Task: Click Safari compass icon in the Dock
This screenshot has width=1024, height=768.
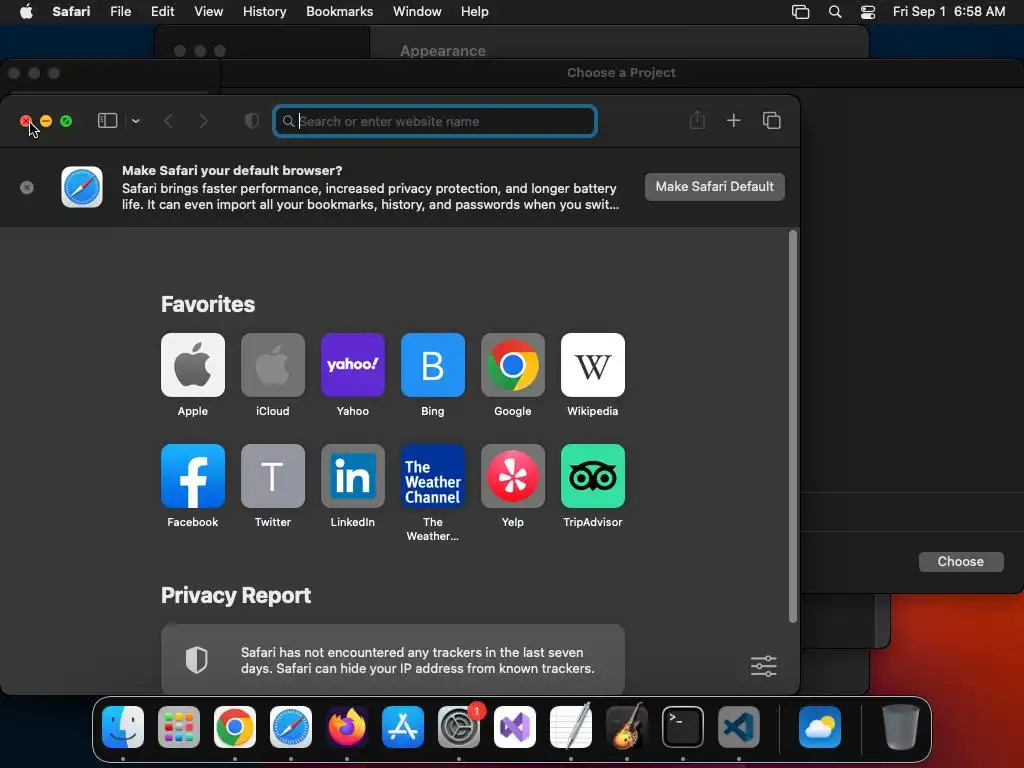Action: (291, 727)
